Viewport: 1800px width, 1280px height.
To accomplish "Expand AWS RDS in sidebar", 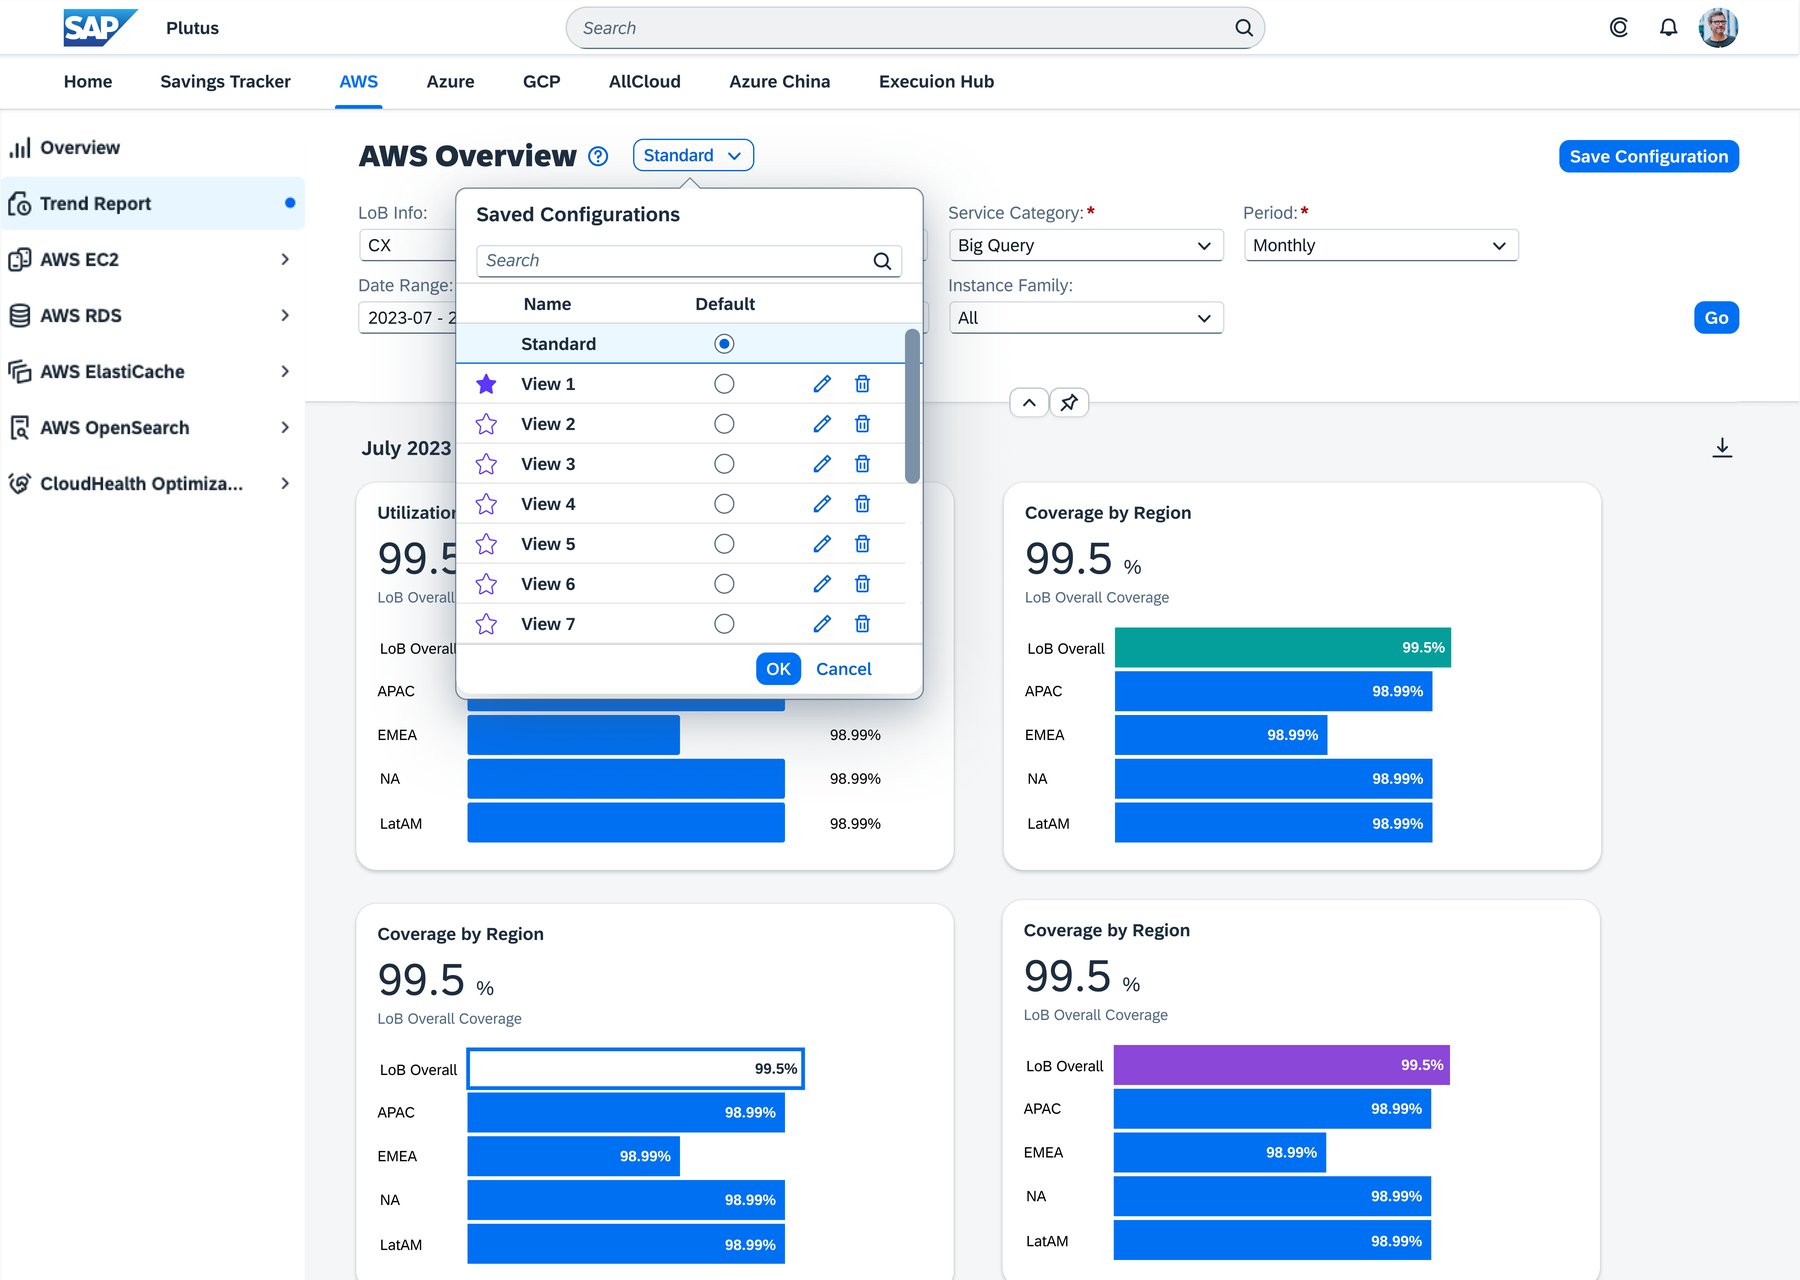I will coord(285,316).
